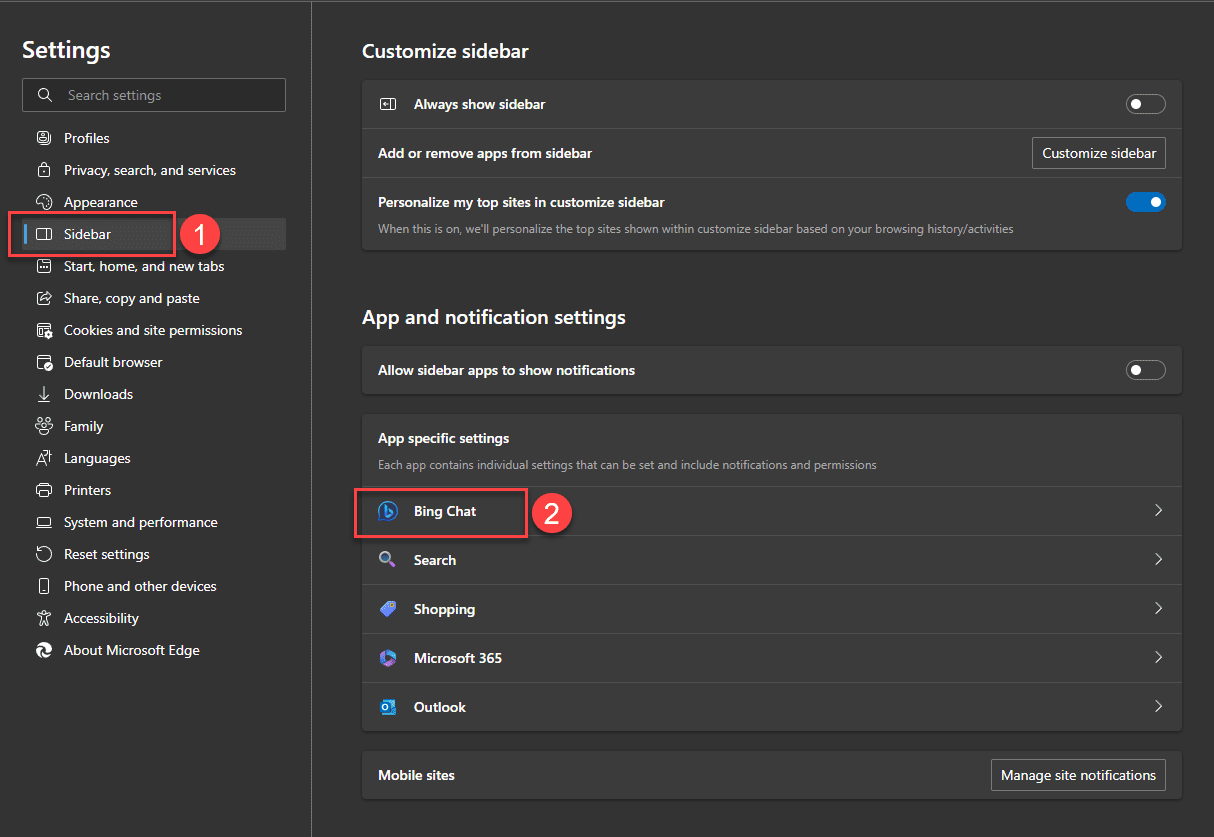
Task: Click Manage site notifications button
Action: [x=1077, y=775]
